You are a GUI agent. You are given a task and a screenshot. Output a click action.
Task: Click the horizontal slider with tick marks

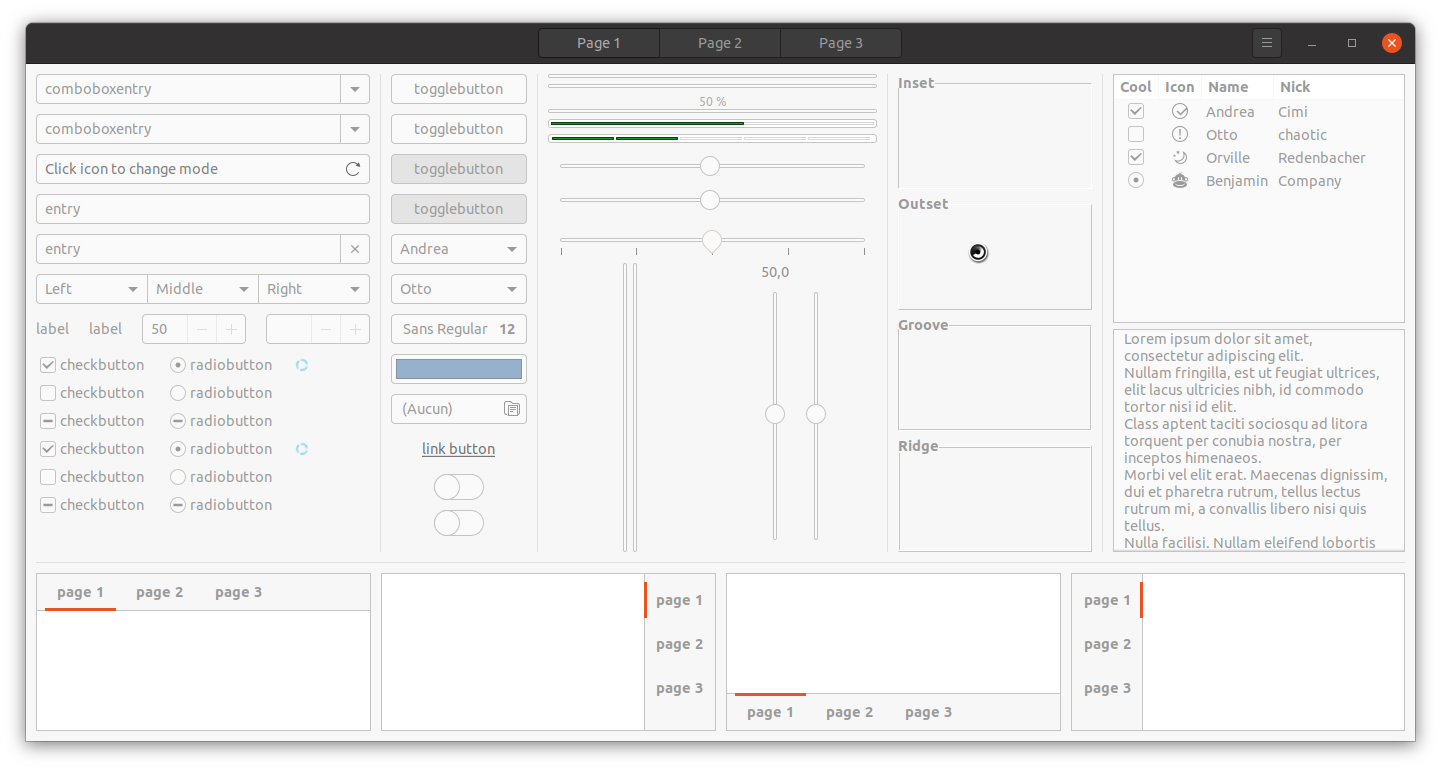click(712, 241)
